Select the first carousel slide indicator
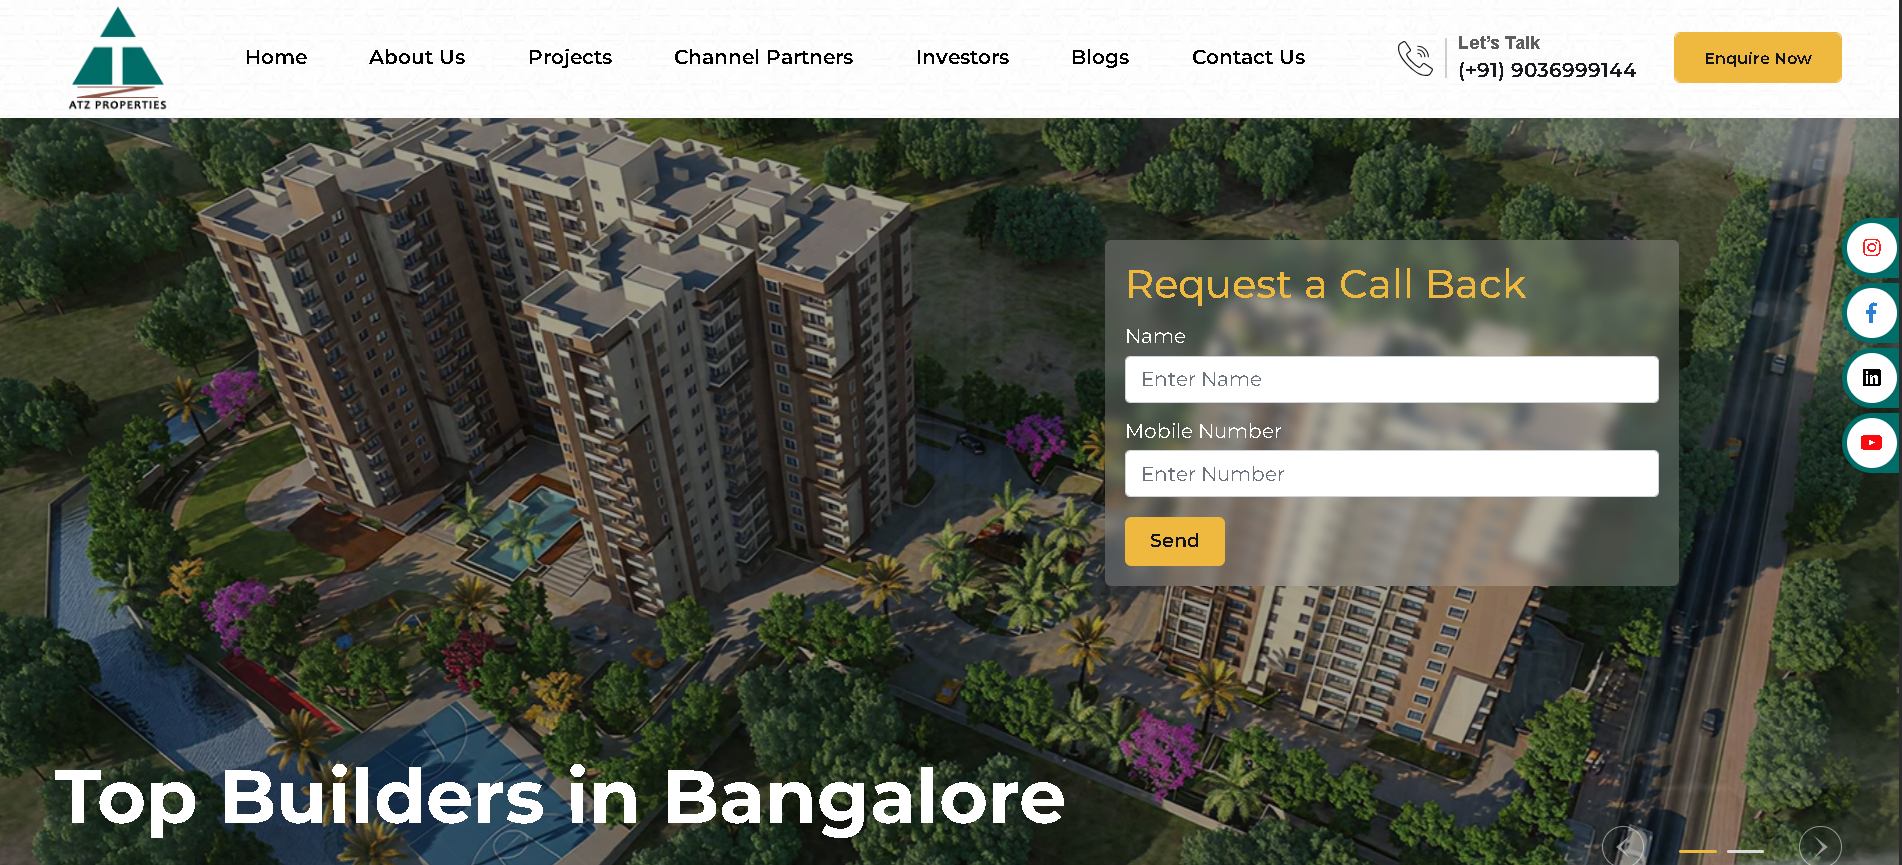 [1697, 851]
